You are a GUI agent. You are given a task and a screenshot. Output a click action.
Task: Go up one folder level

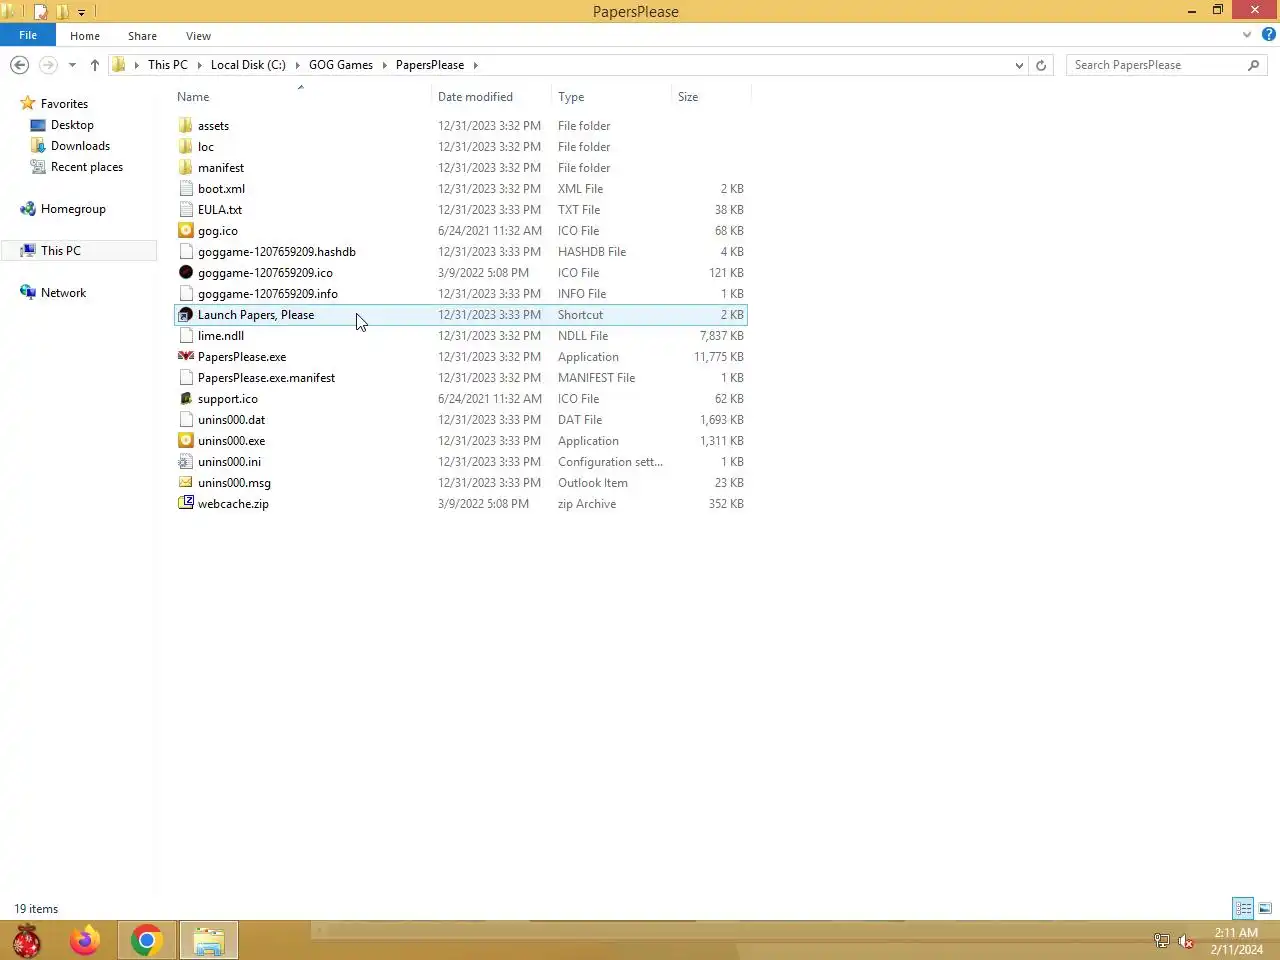(95, 65)
